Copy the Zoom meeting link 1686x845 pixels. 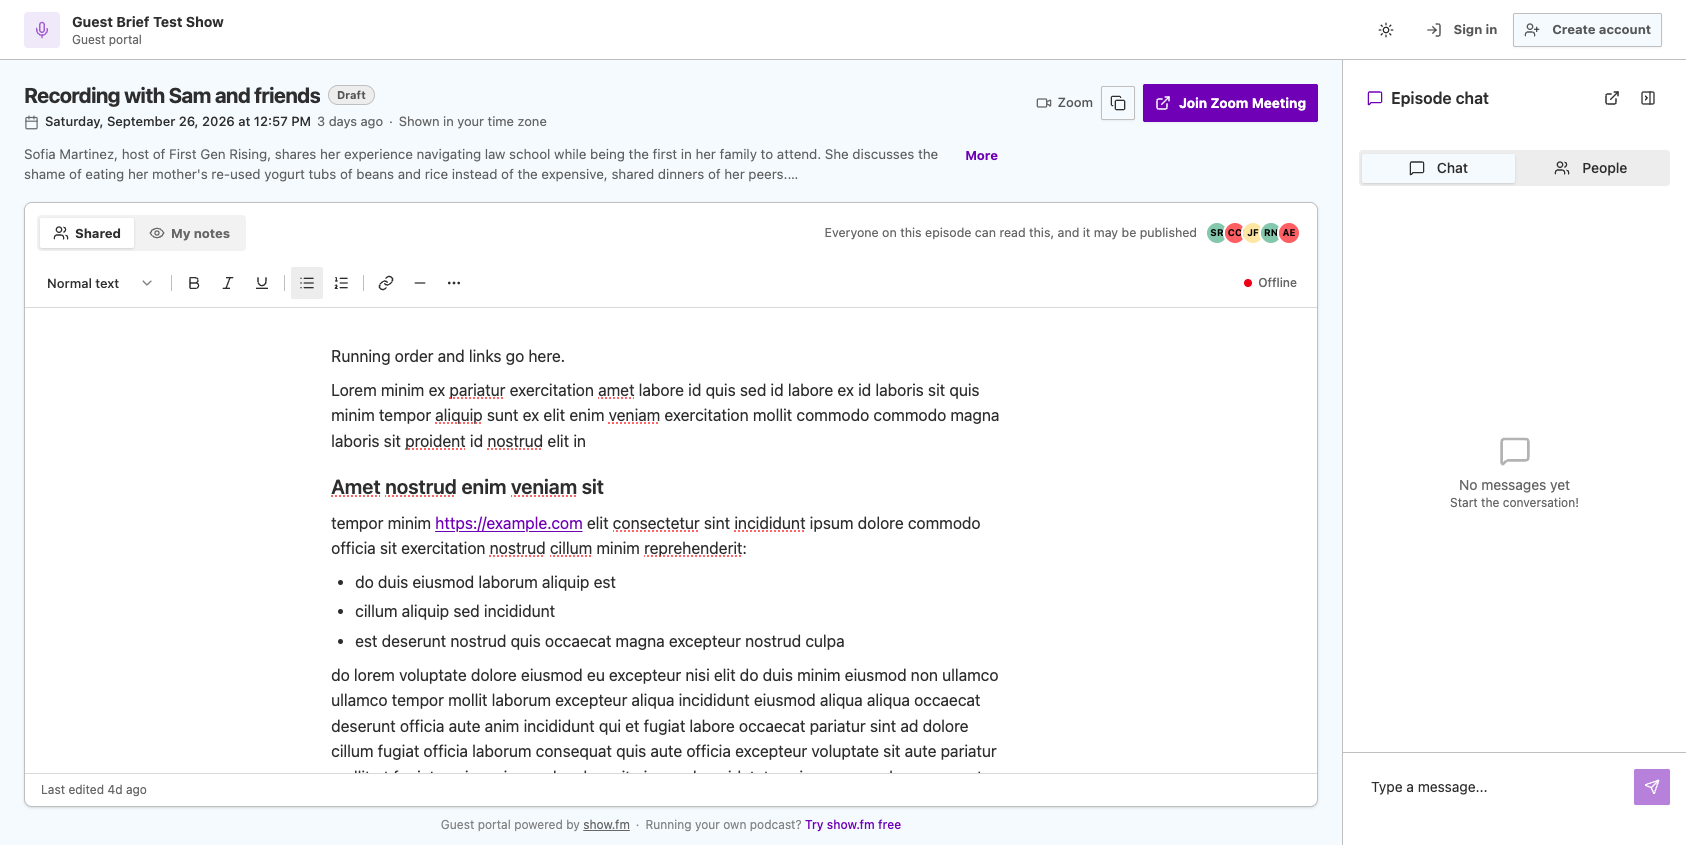1118,103
